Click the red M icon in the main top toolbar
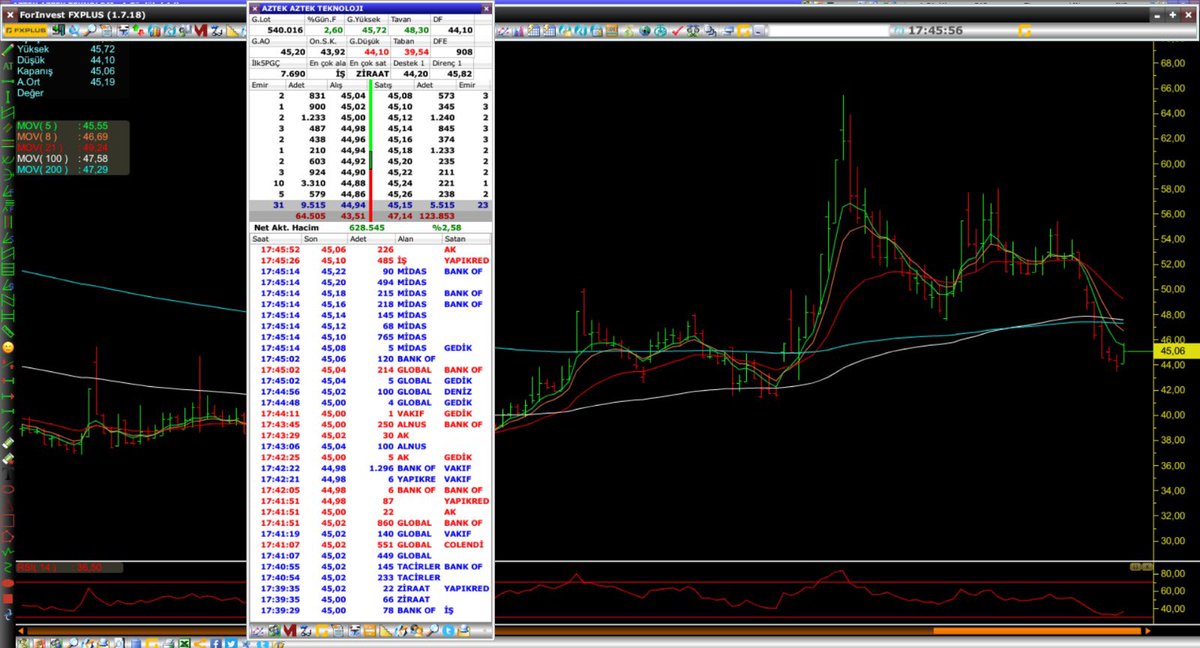The height and width of the screenshot is (648, 1200). pyautogui.click(x=200, y=30)
